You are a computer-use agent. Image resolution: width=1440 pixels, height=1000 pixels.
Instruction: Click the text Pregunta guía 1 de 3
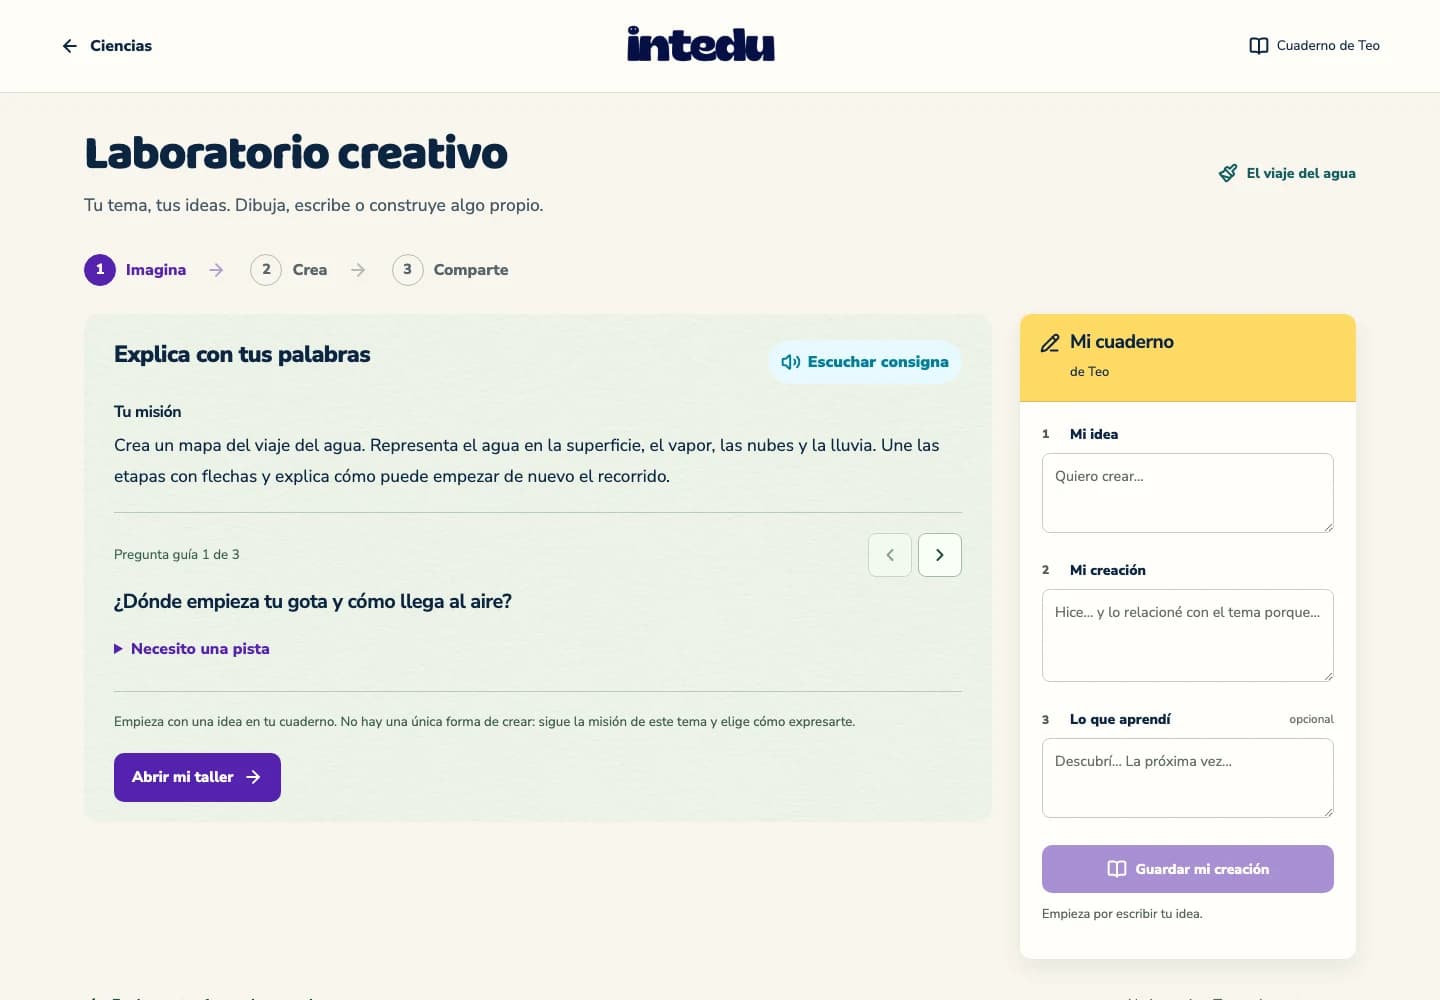click(177, 555)
